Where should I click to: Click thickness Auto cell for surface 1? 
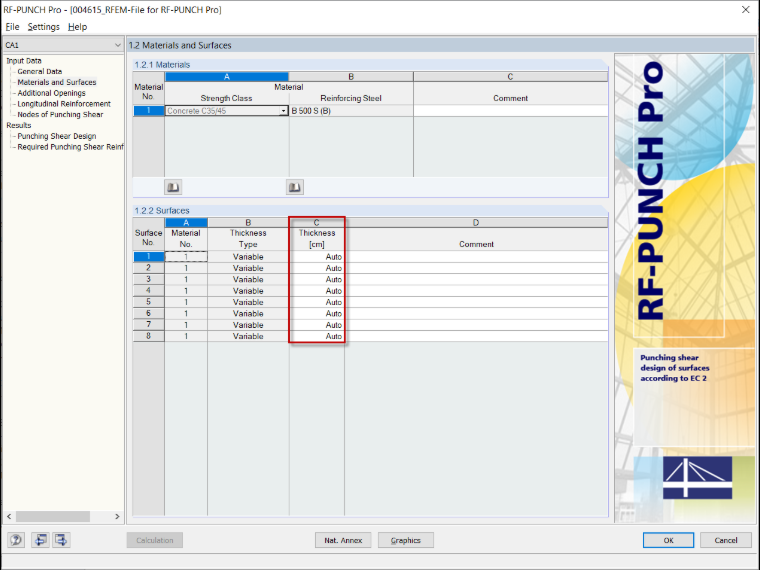click(x=317, y=257)
